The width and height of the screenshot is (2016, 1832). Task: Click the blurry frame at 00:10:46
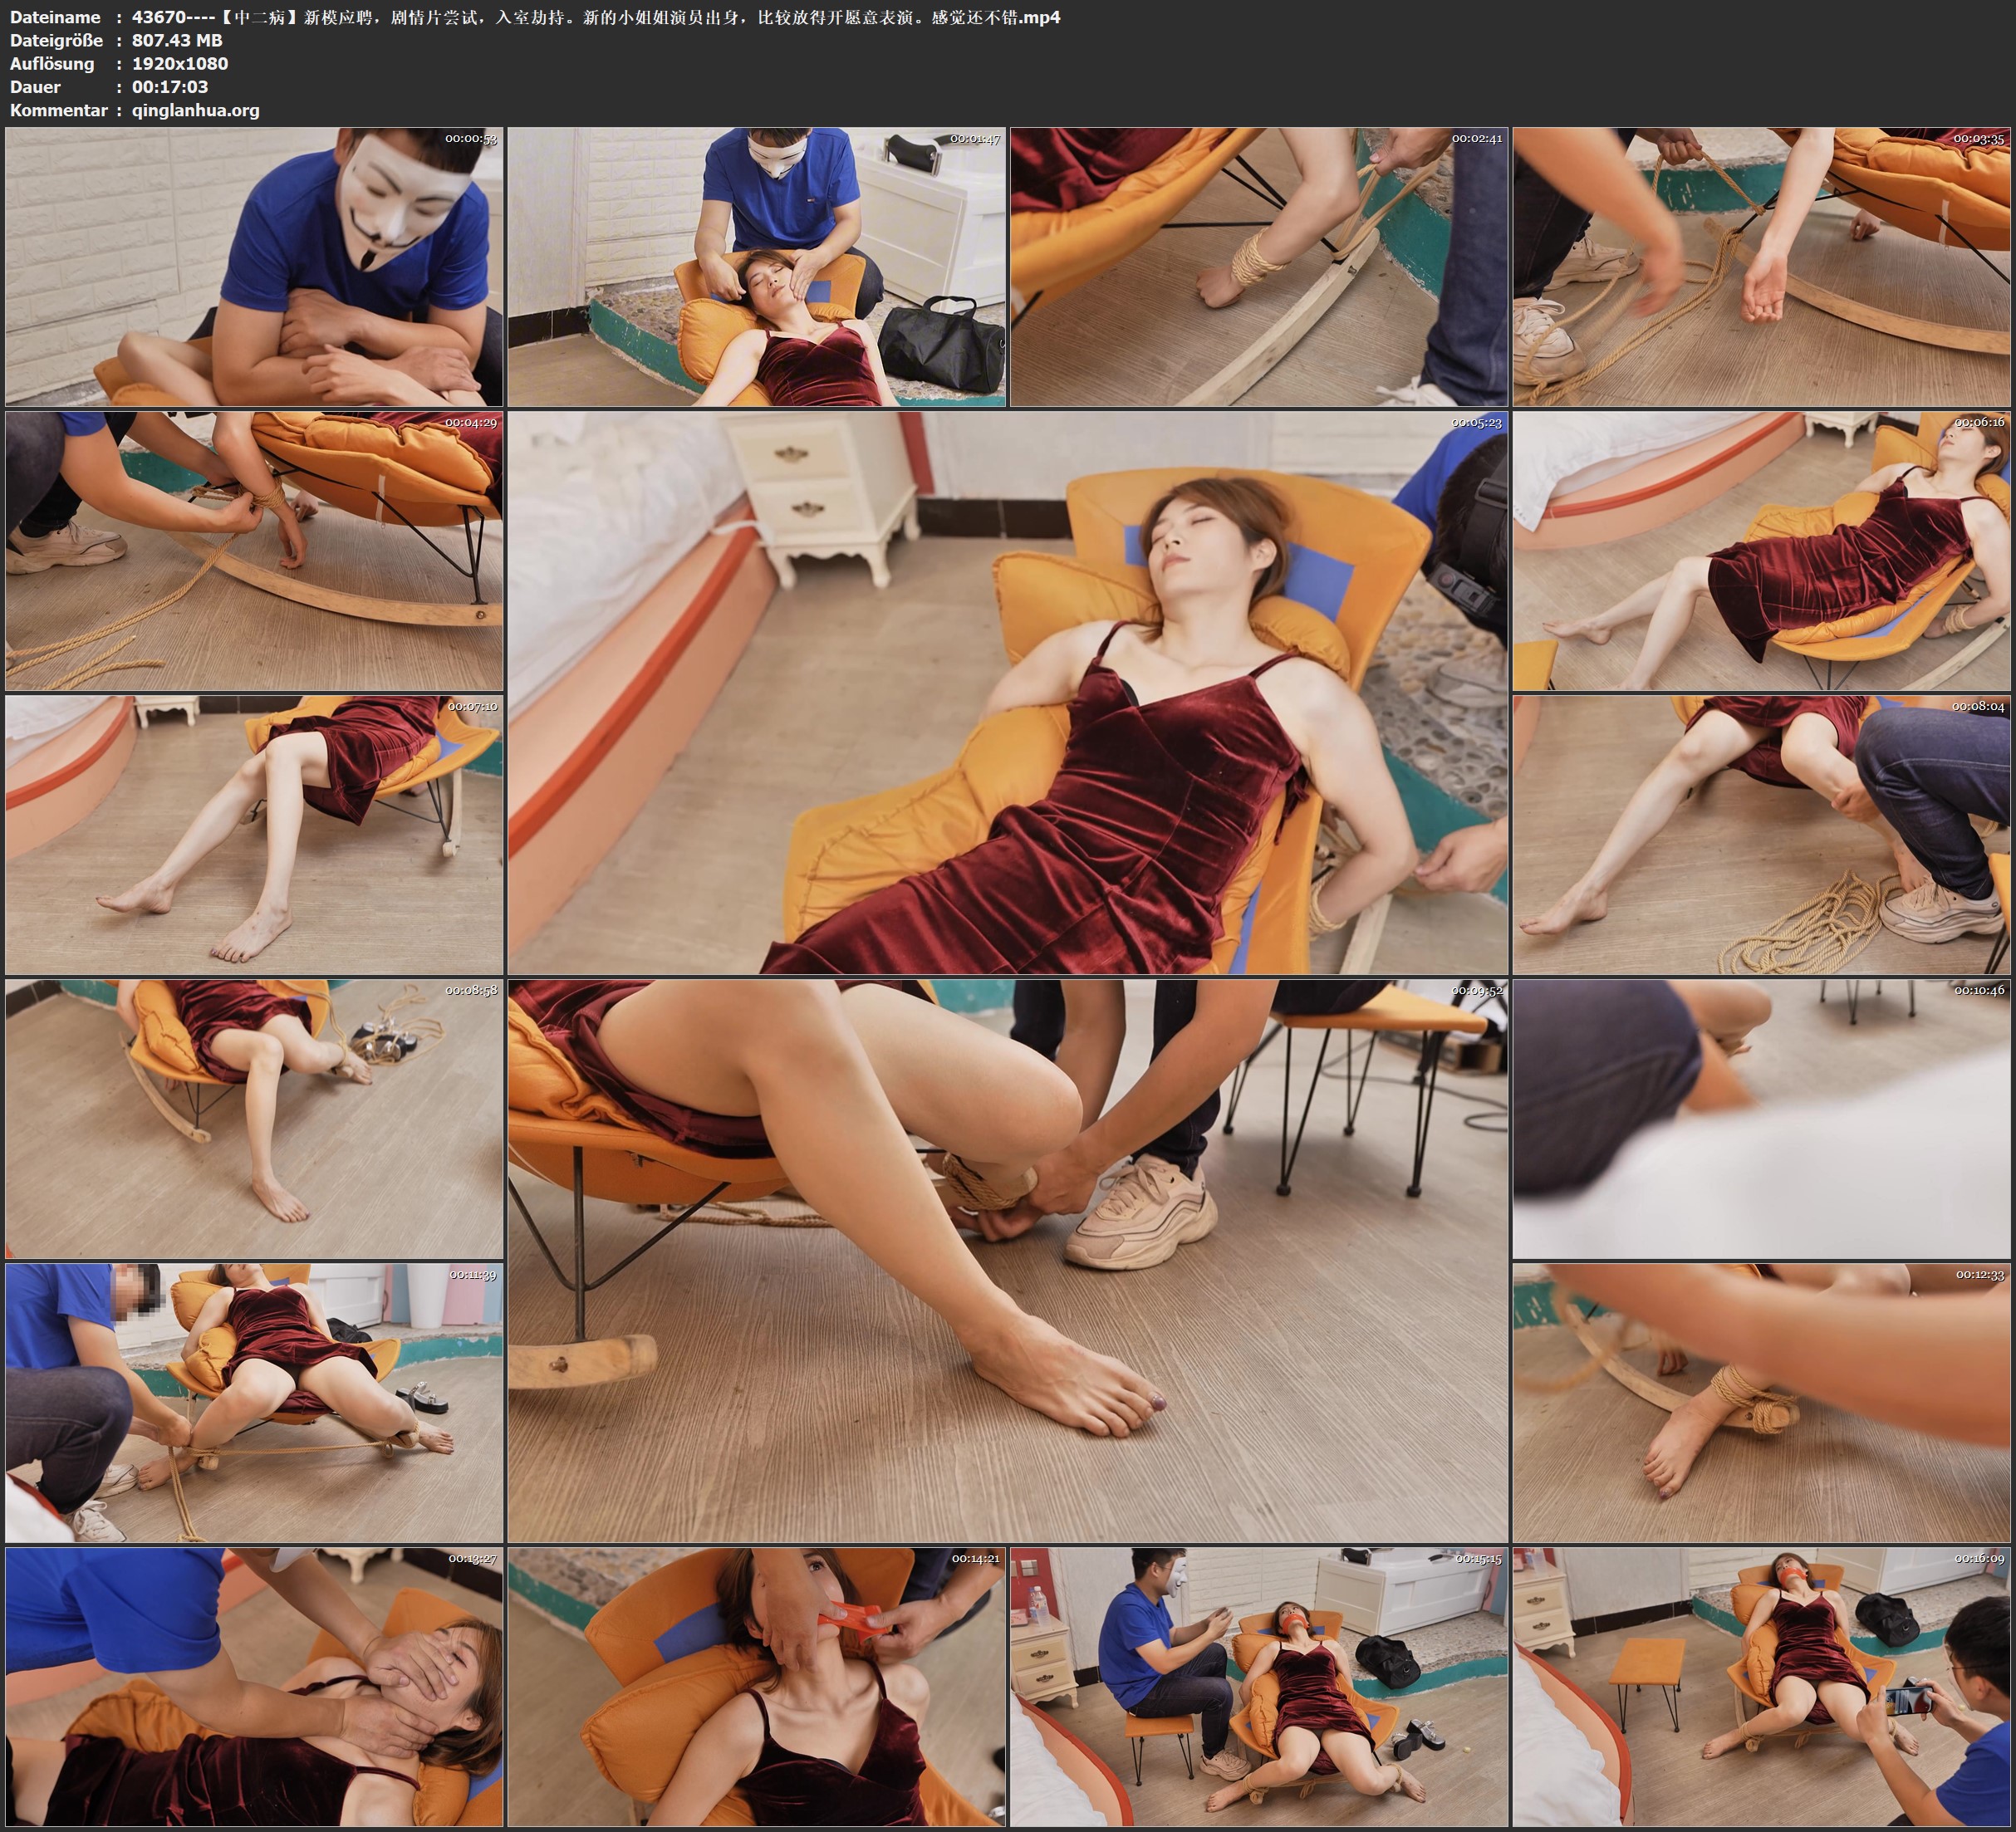(1762, 1119)
